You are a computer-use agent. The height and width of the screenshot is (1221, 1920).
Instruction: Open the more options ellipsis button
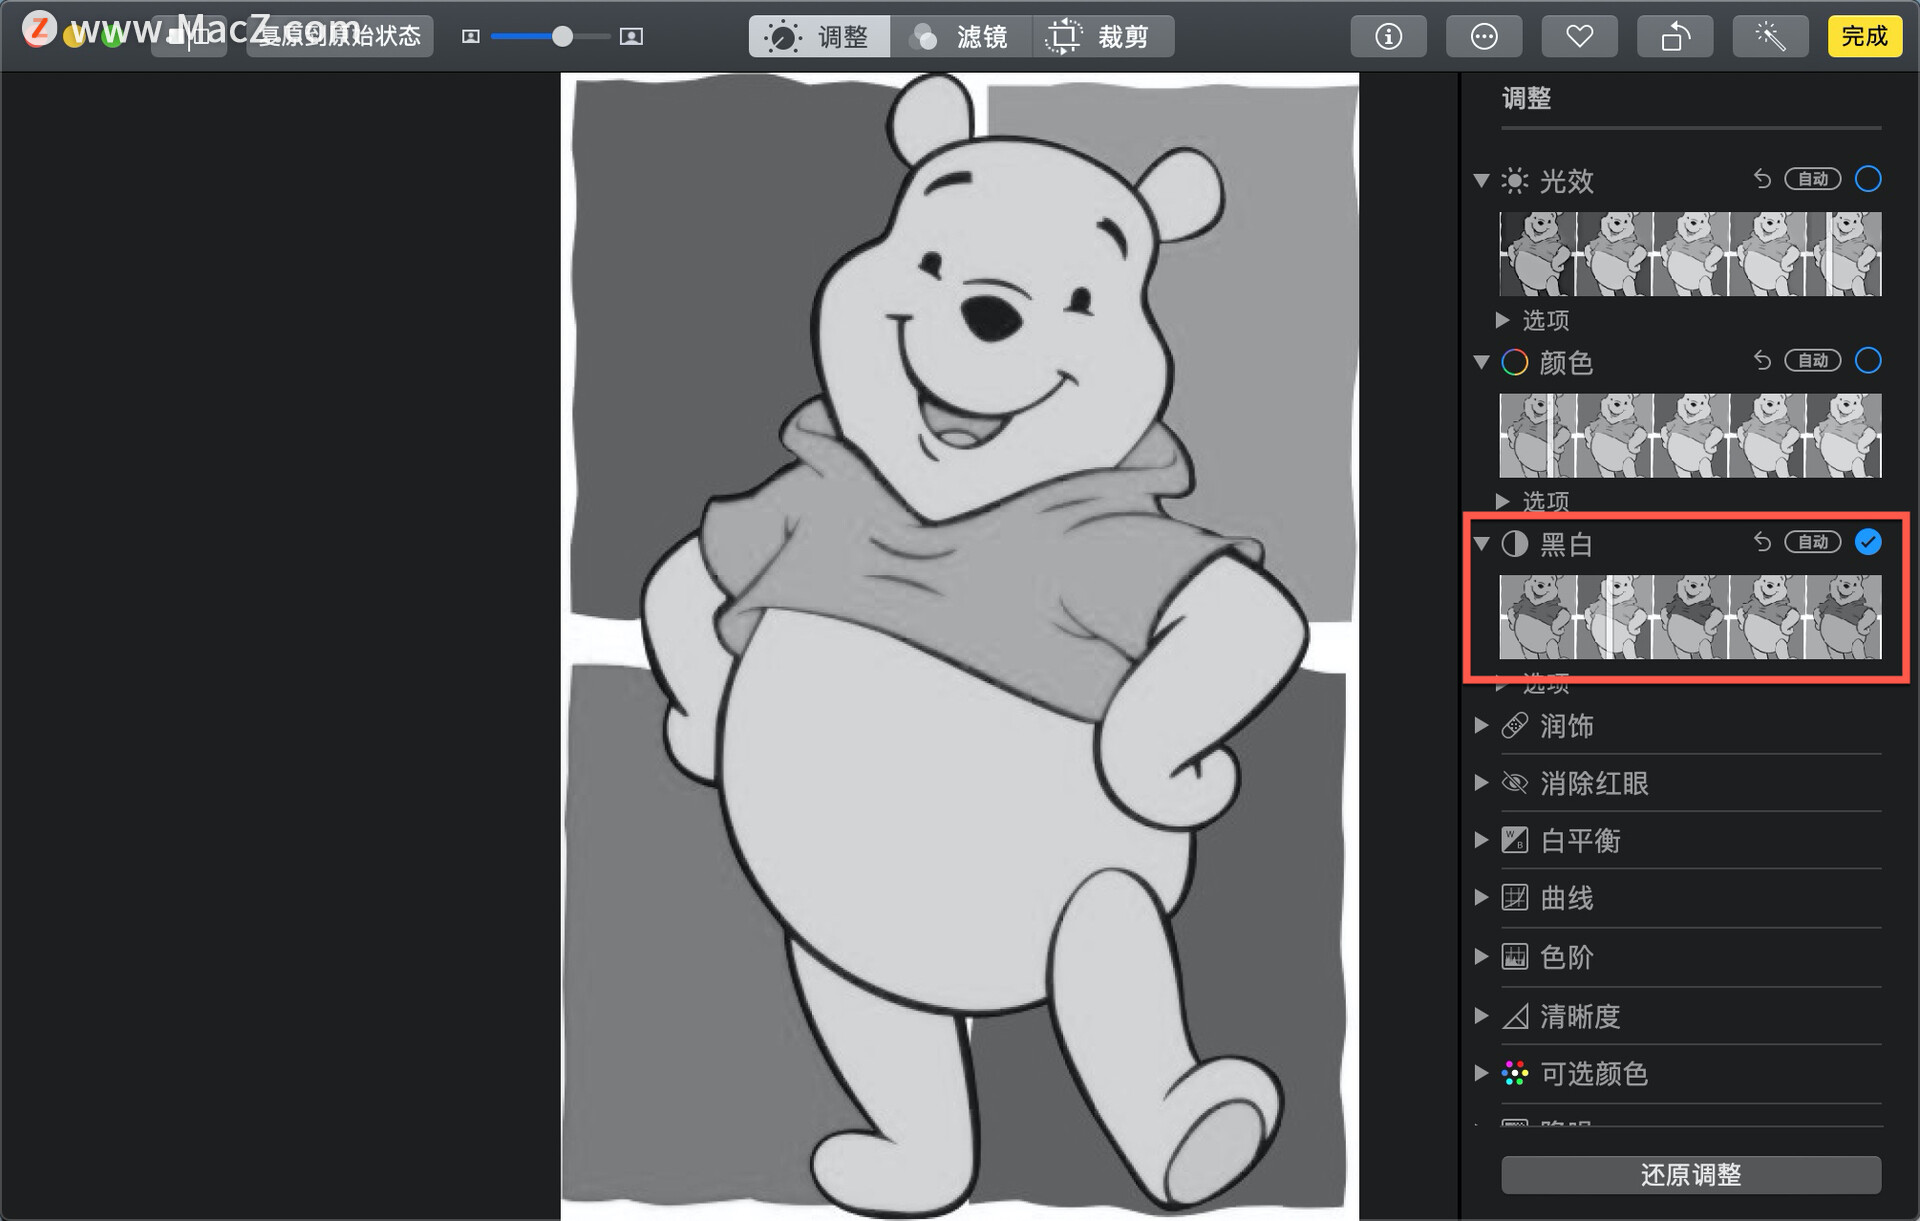[x=1484, y=37]
